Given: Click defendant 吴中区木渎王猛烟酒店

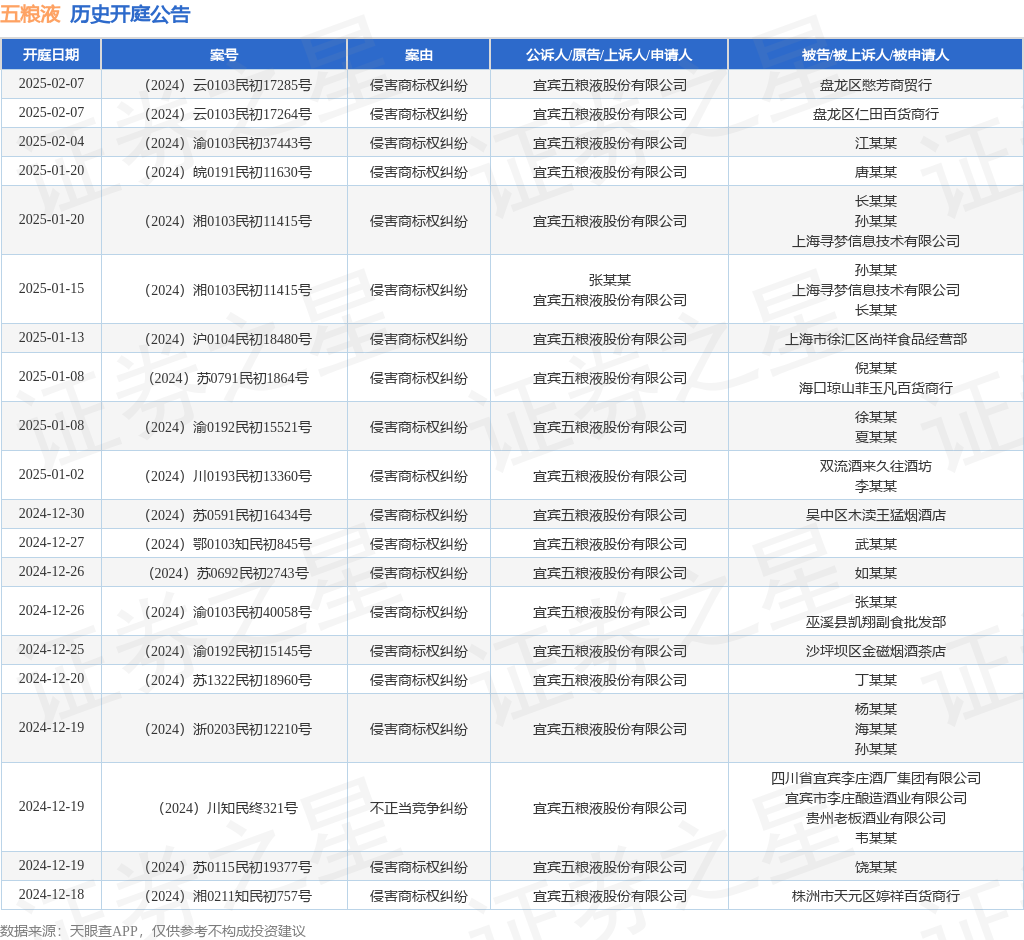Looking at the screenshot, I should coord(876,515).
